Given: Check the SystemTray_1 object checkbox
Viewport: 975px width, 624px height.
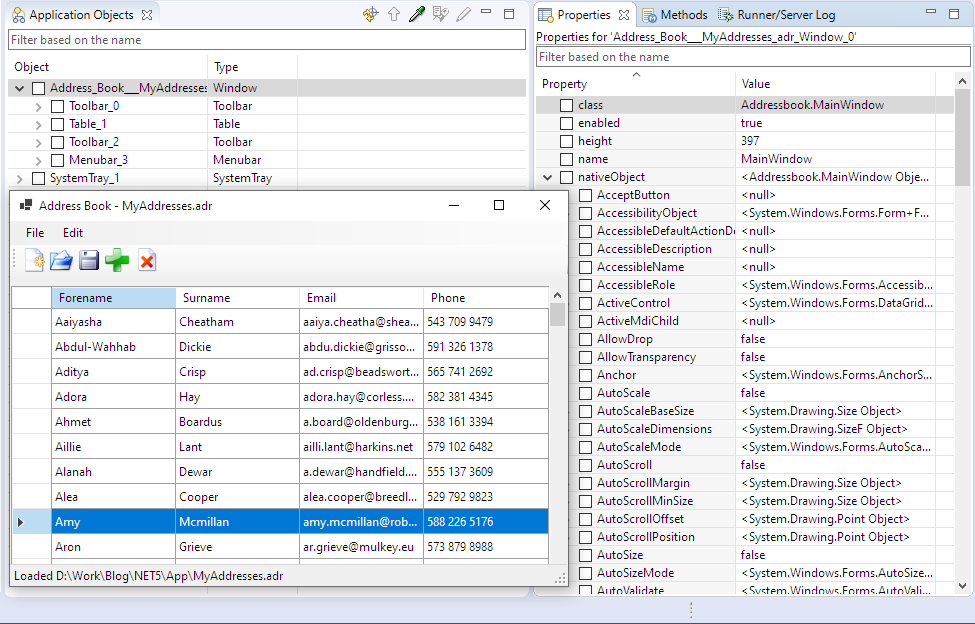Looking at the screenshot, I should point(39,178).
